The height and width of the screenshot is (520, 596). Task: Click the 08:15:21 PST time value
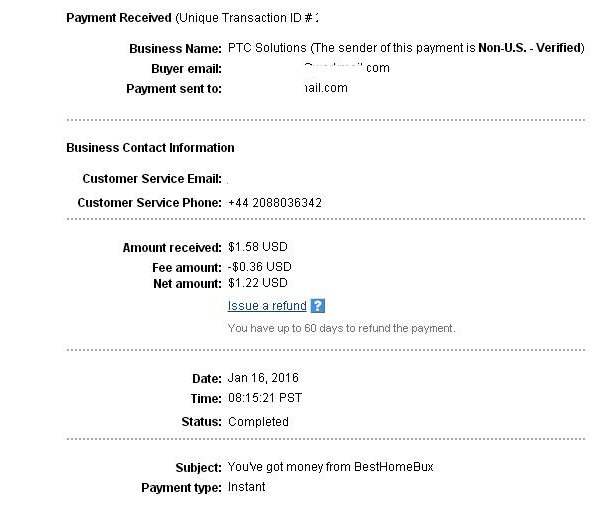click(x=265, y=398)
